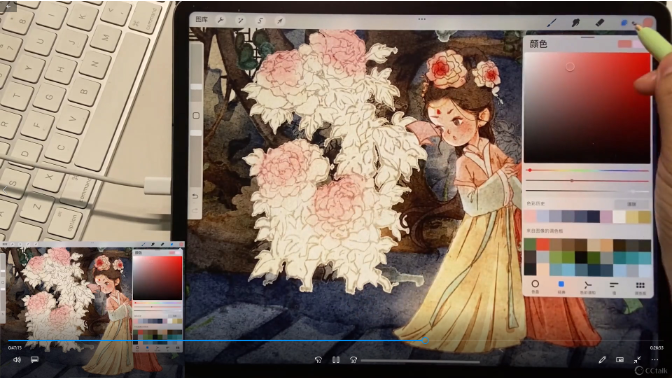This screenshot has width=672, height=378.
Task: Switch to the 色盘 Disc tab
Action: (x=535, y=286)
